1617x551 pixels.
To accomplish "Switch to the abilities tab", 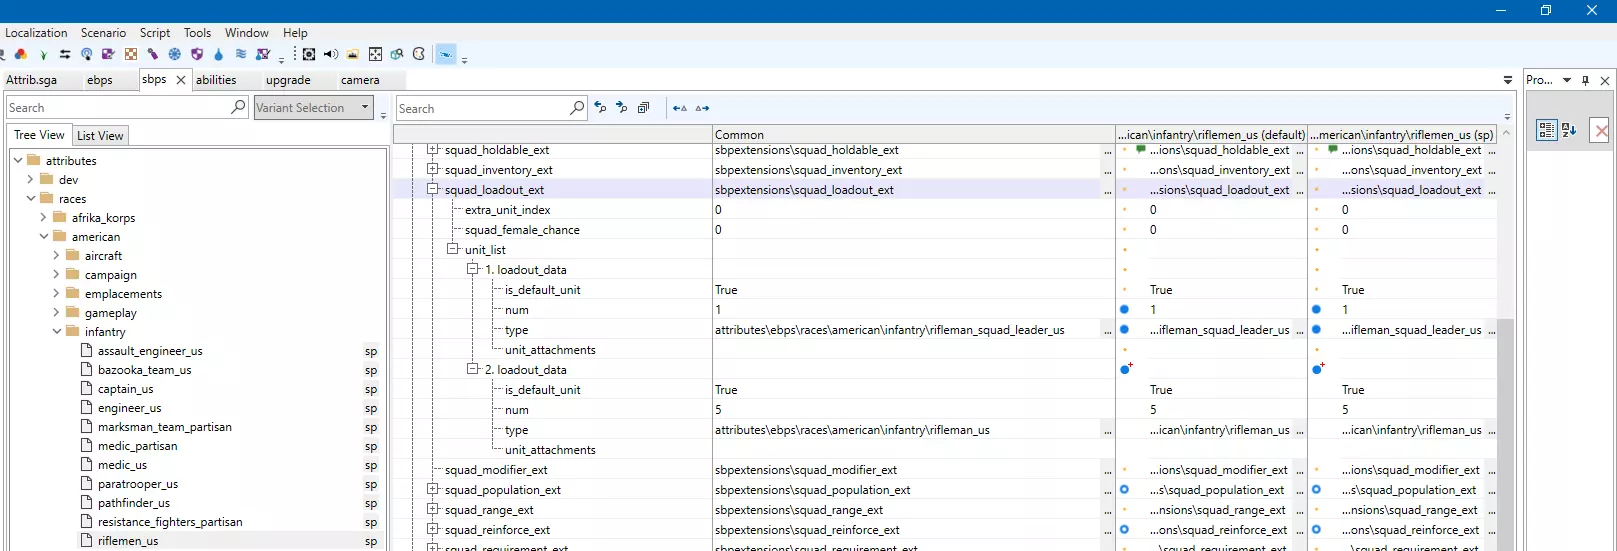I will [x=216, y=80].
